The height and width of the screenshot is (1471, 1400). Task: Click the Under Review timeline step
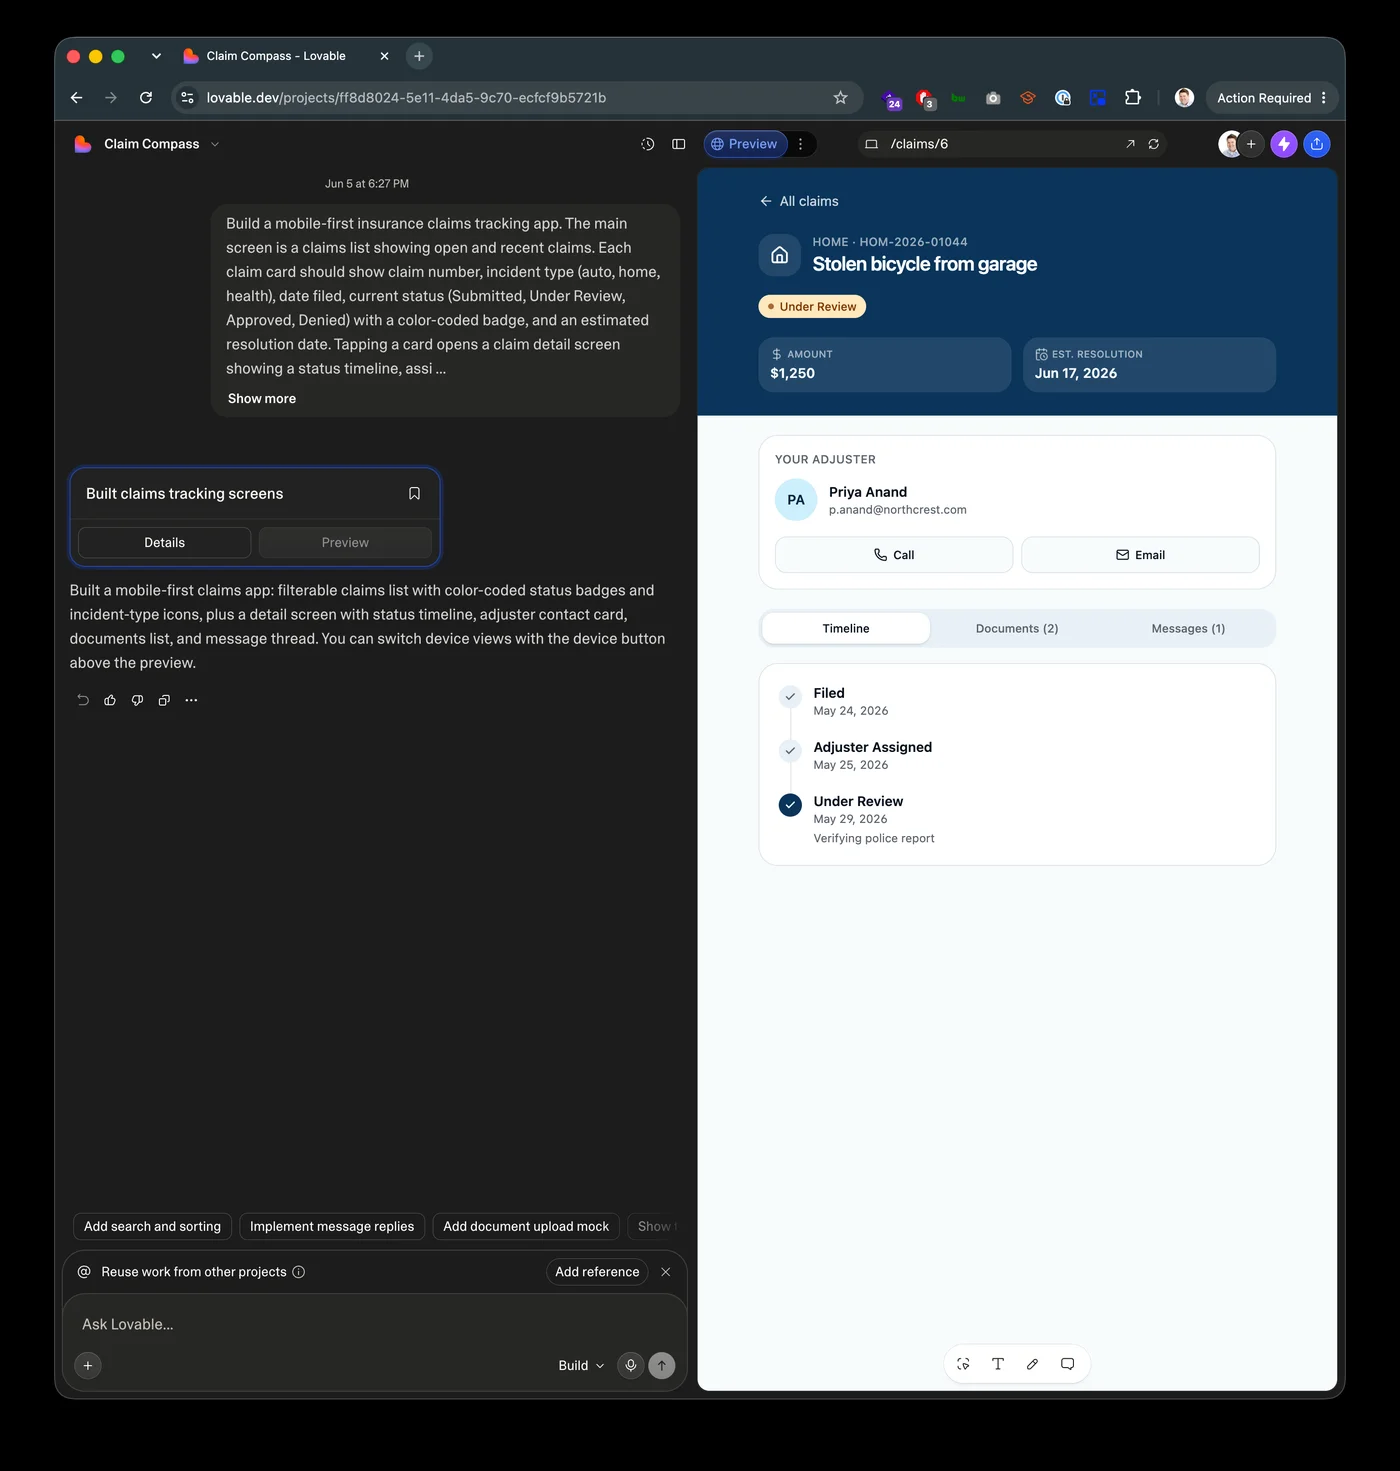click(858, 819)
